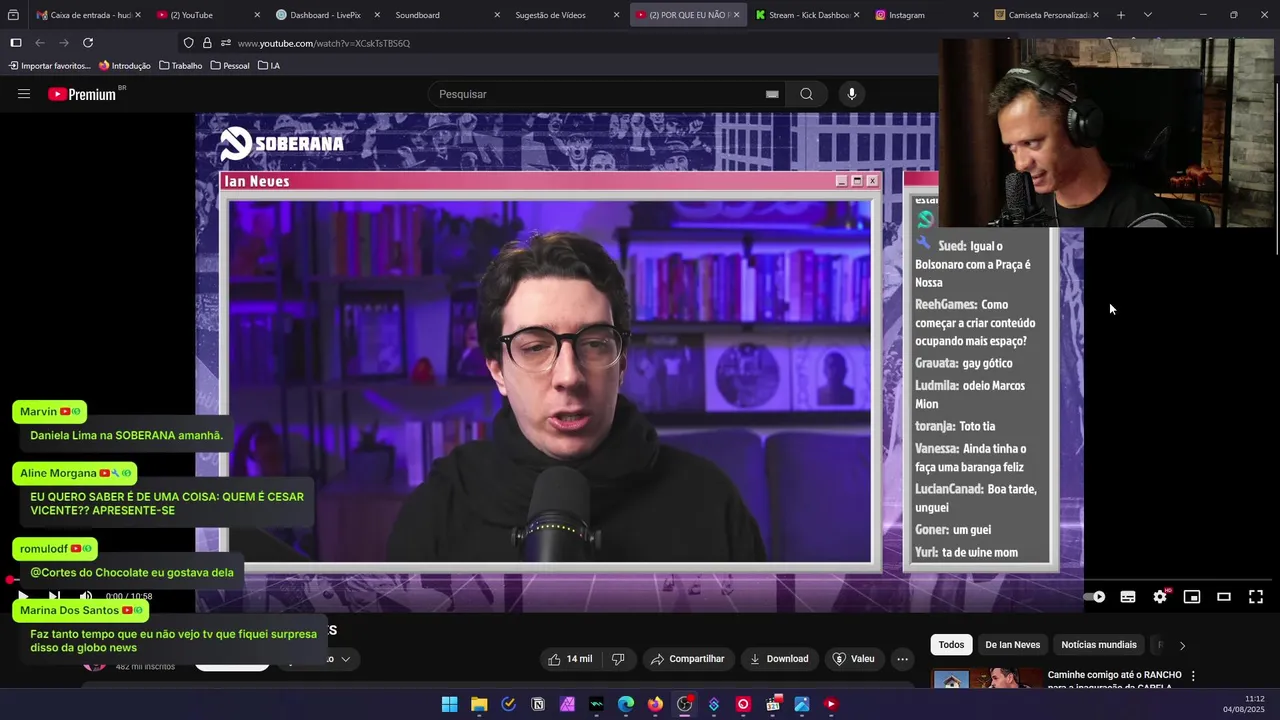Select the Todos filter chip
The height and width of the screenshot is (720, 1280).
(951, 645)
